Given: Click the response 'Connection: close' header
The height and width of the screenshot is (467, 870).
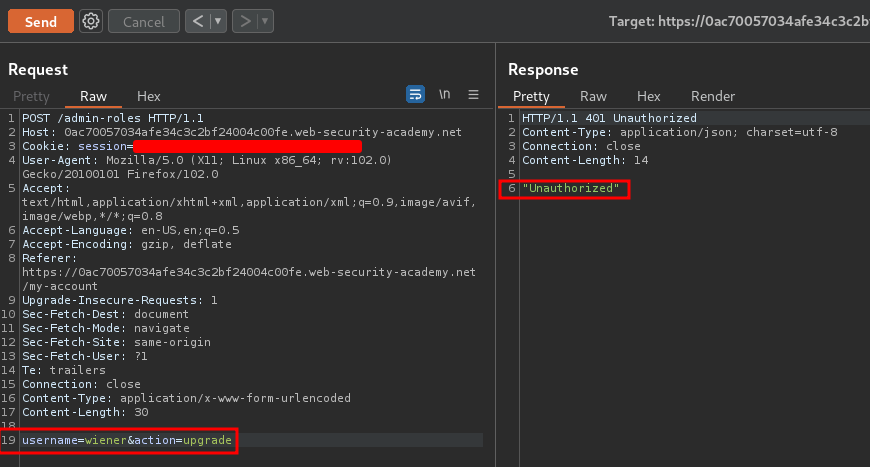Looking at the screenshot, I should click(581, 146).
